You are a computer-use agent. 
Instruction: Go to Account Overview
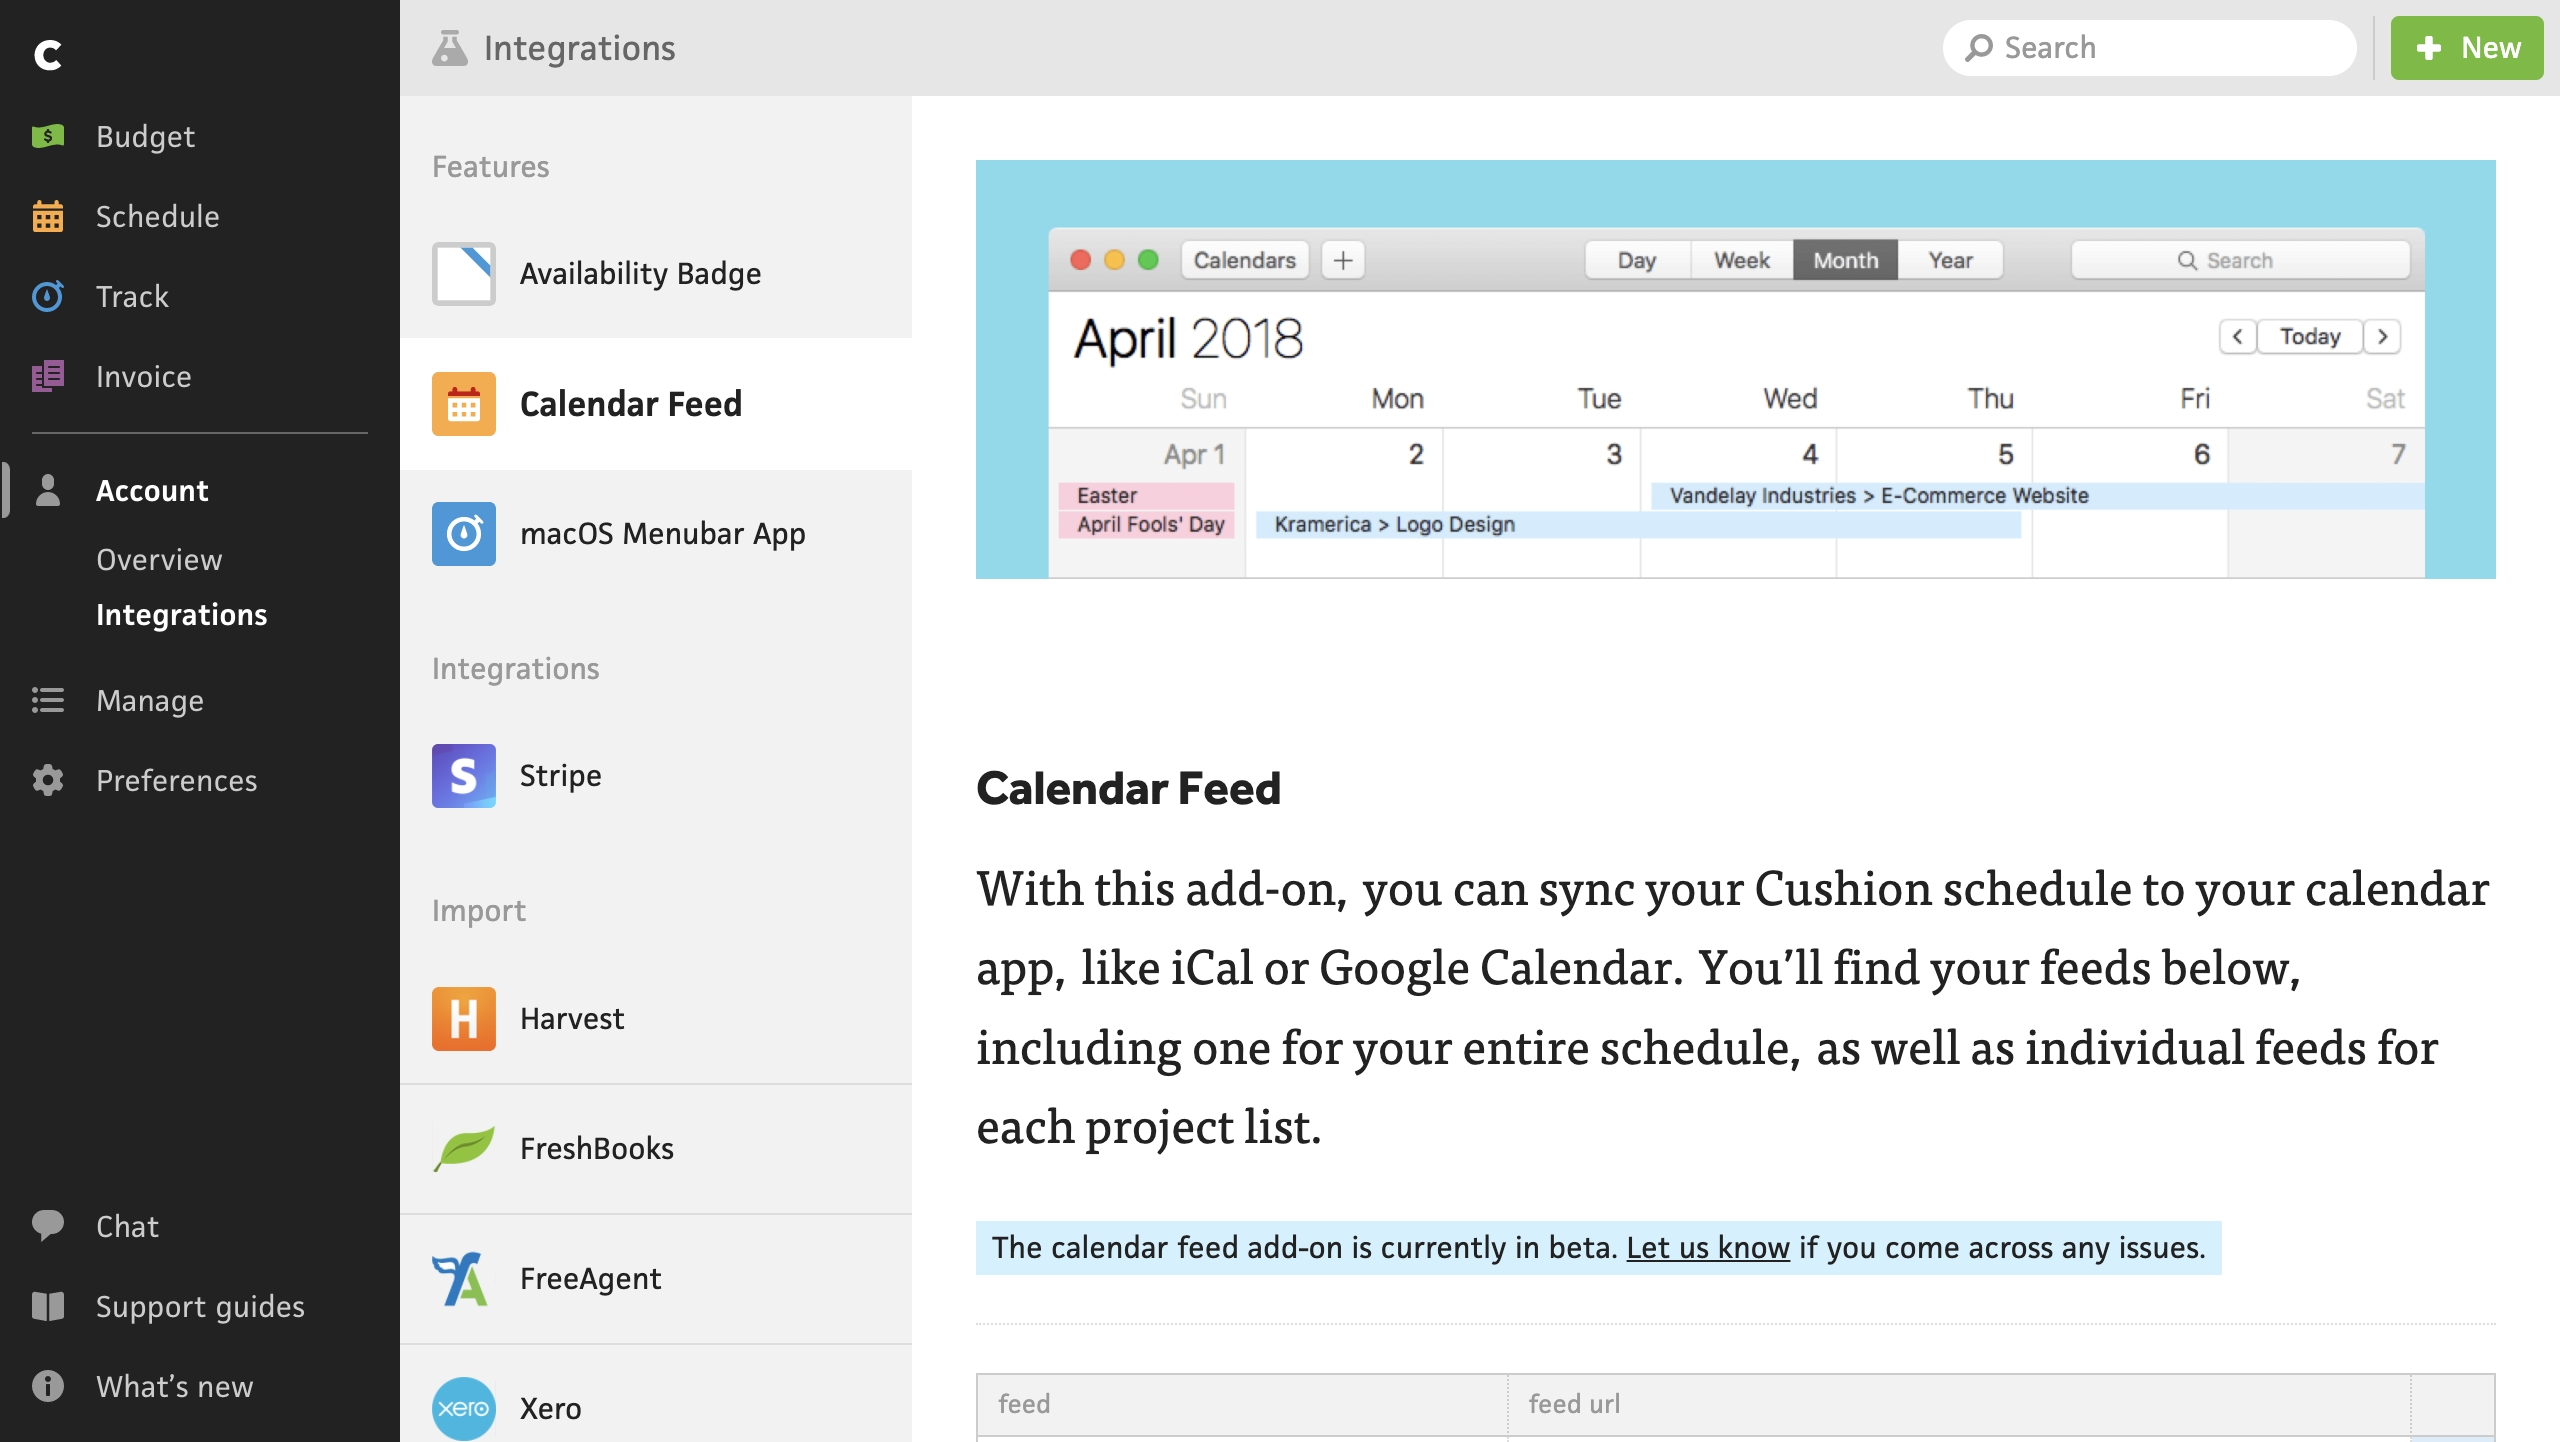pos(159,559)
